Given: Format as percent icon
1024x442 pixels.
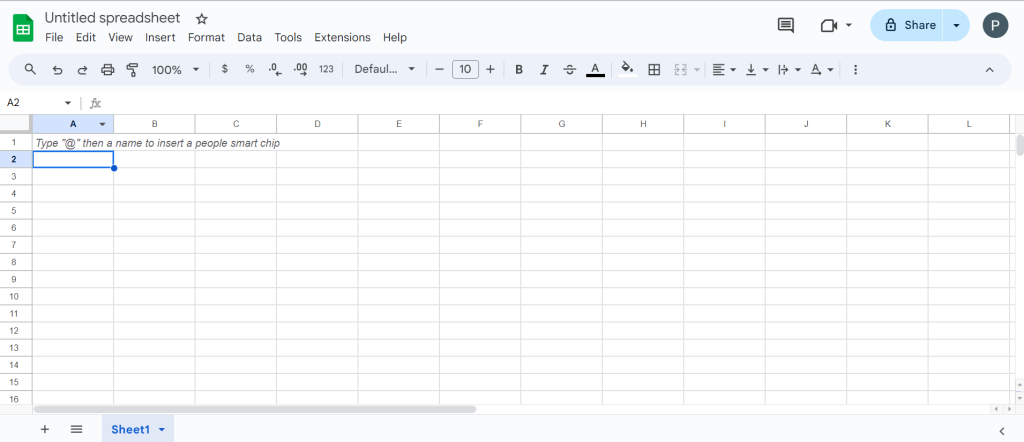Looking at the screenshot, I should [x=249, y=69].
